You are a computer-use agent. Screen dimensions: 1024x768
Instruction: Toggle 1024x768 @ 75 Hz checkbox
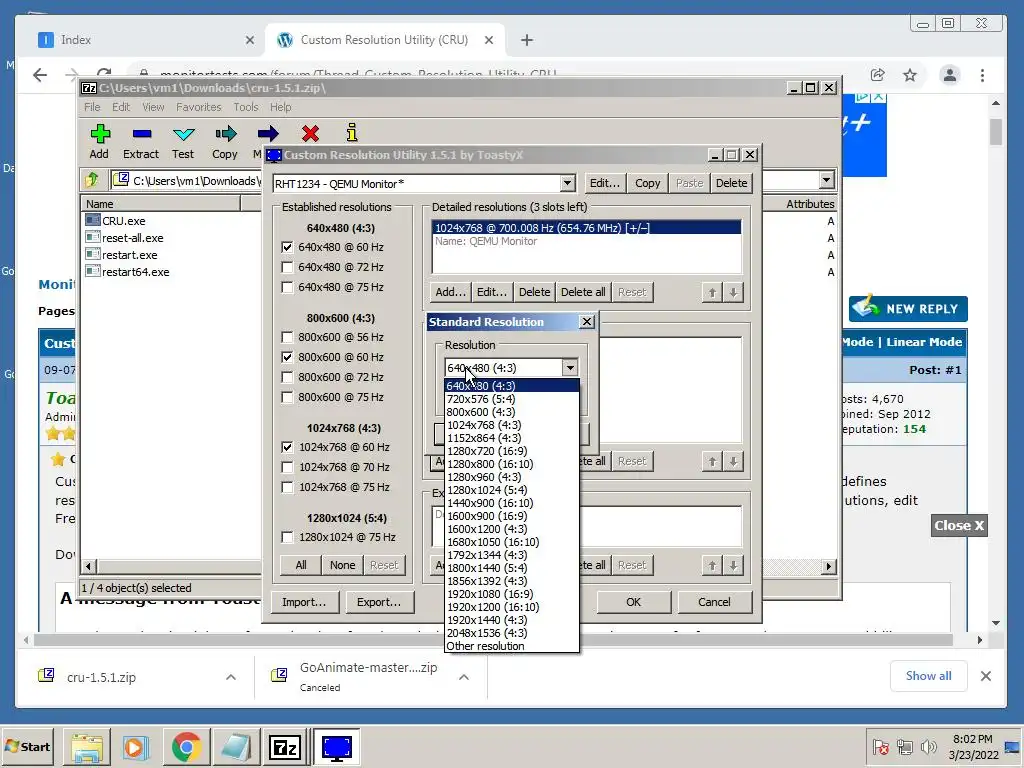click(x=287, y=487)
